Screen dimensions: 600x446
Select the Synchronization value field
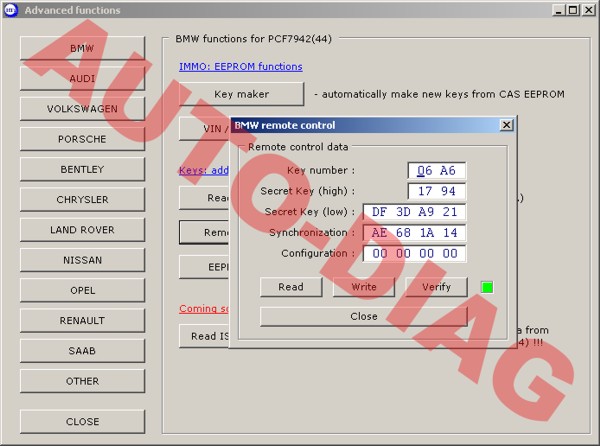(414, 232)
